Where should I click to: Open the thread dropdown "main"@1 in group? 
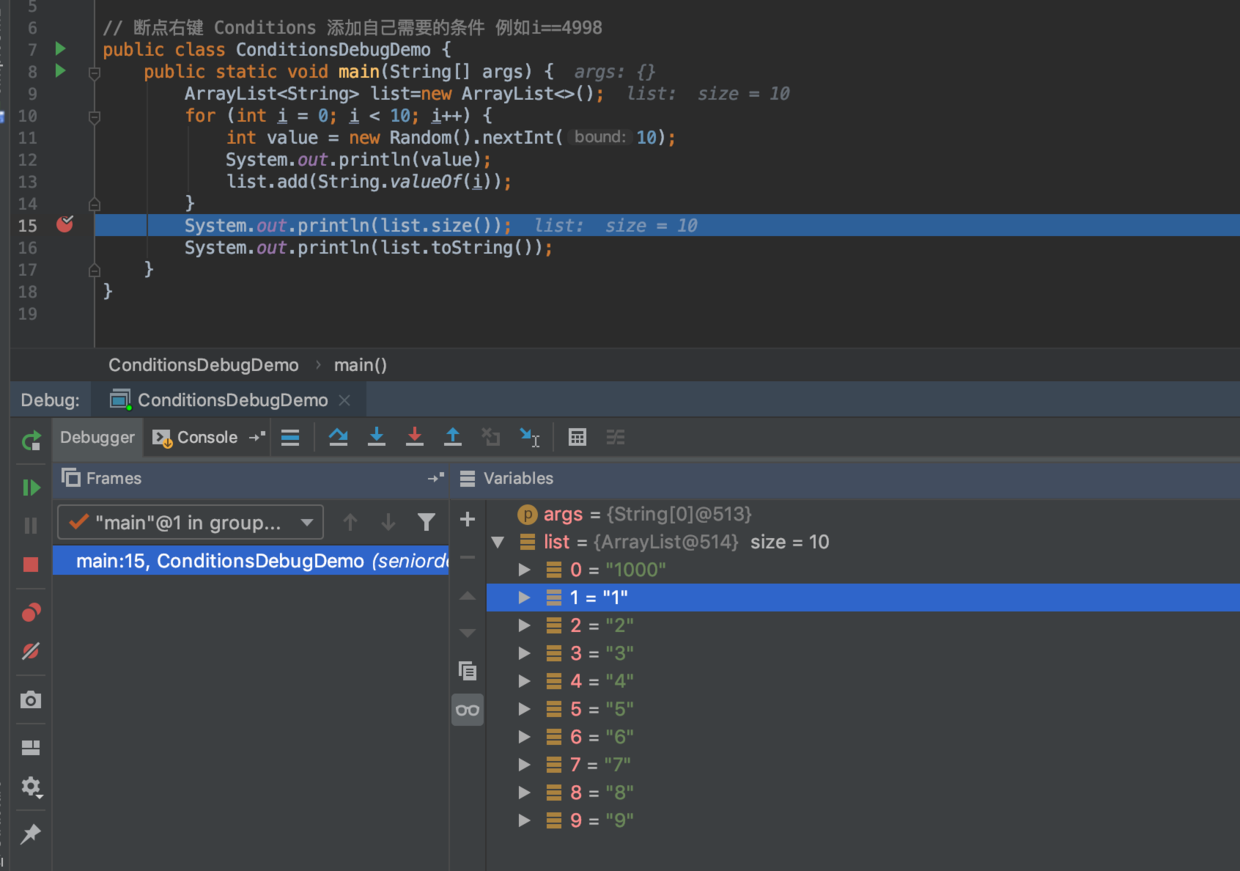click(x=190, y=522)
